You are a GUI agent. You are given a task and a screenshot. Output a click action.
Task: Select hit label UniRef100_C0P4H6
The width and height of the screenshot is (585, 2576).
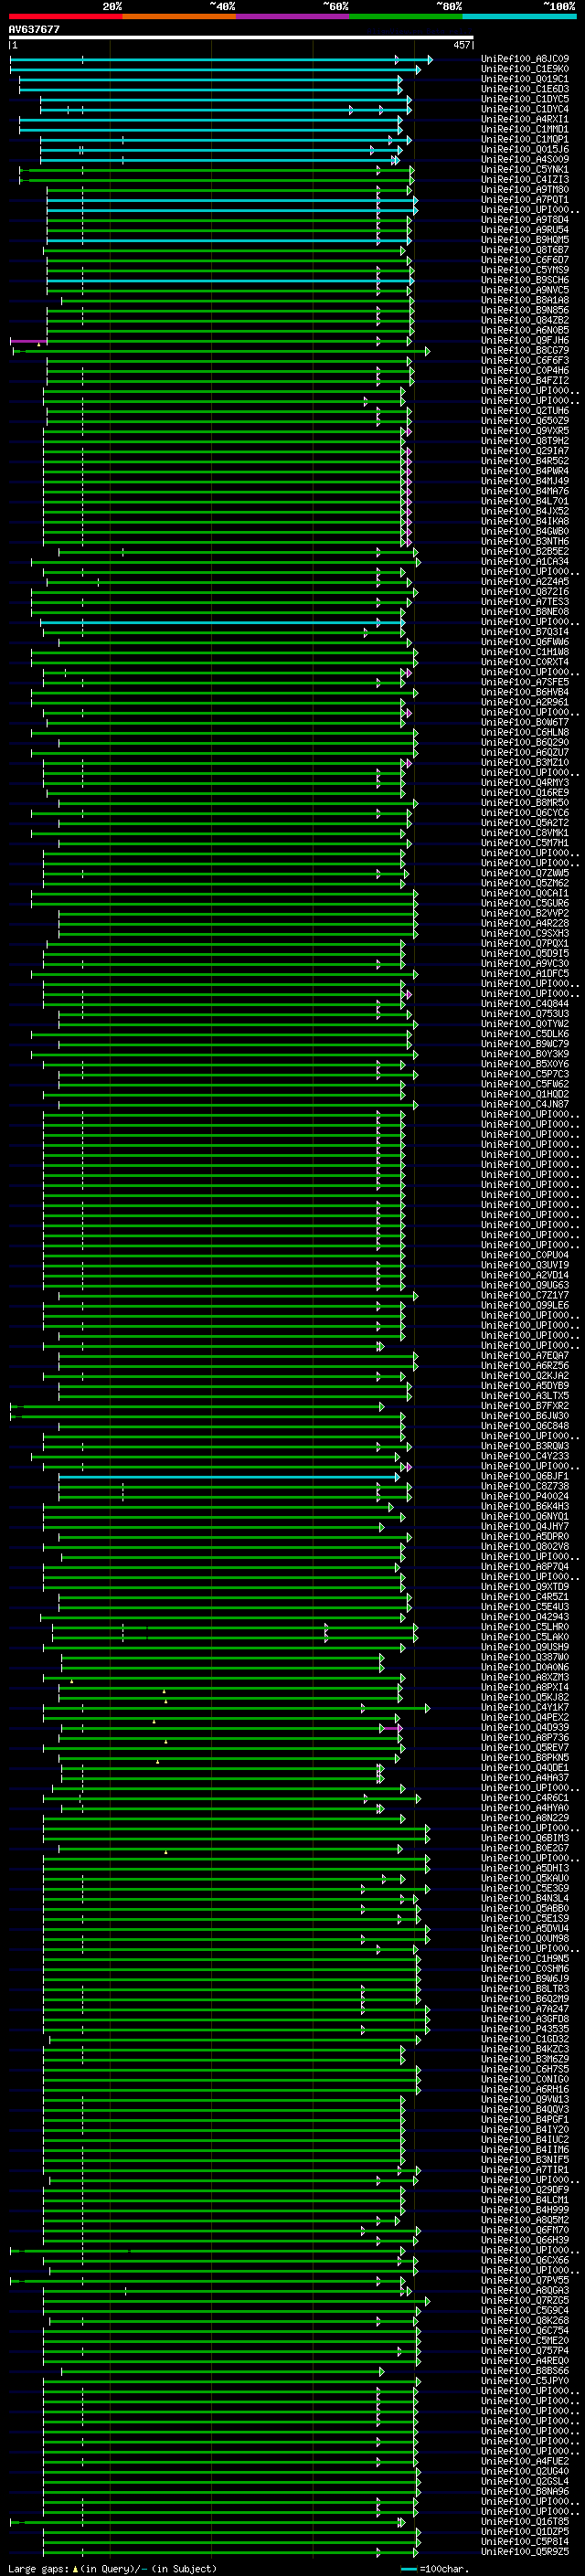[x=525, y=371]
